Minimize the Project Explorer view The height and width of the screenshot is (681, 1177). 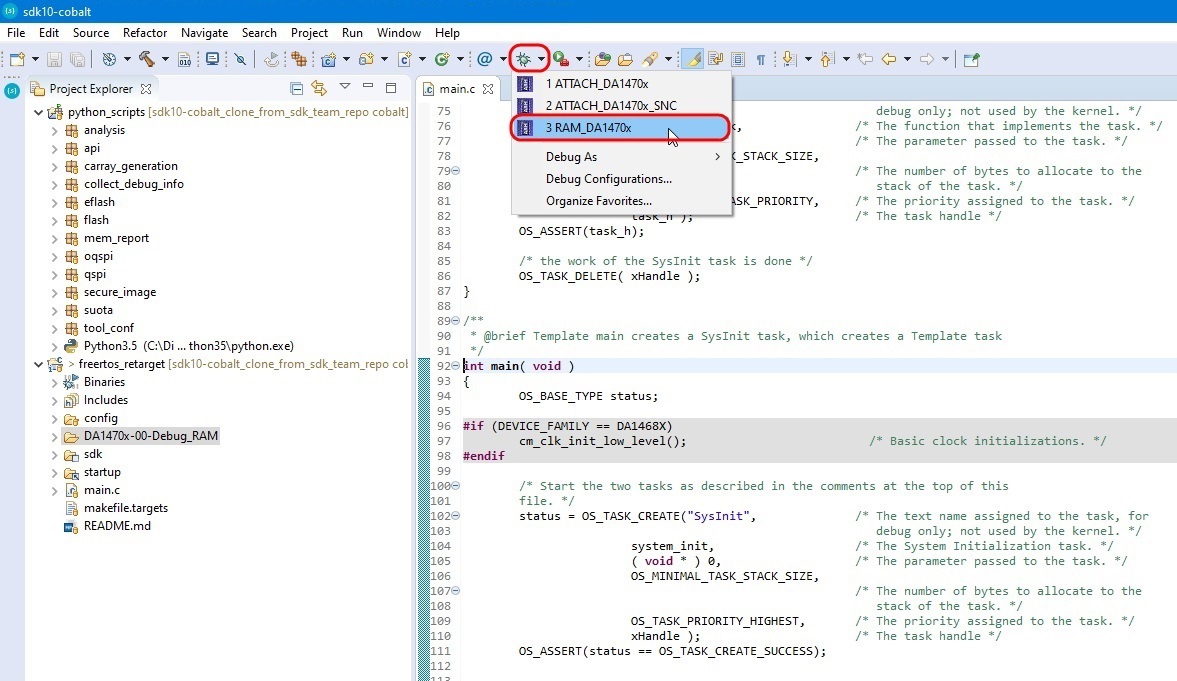point(368,87)
